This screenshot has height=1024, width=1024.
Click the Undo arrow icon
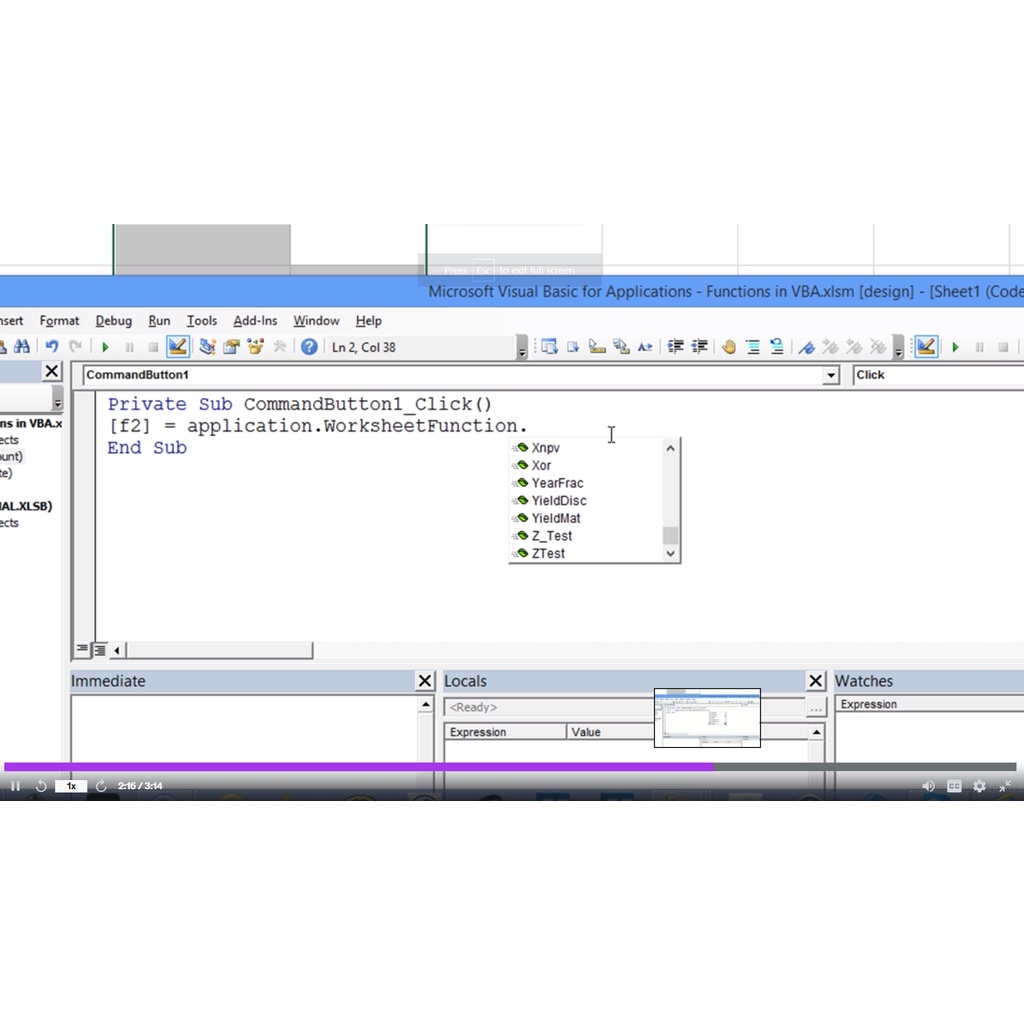tap(51, 347)
